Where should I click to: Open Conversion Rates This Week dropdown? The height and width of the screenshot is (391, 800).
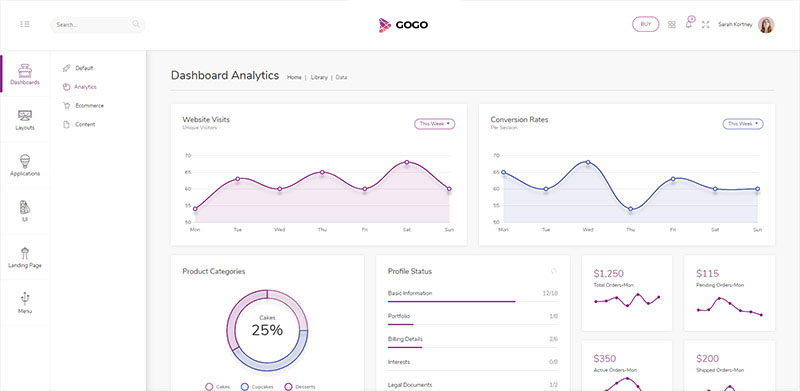pyautogui.click(x=743, y=124)
